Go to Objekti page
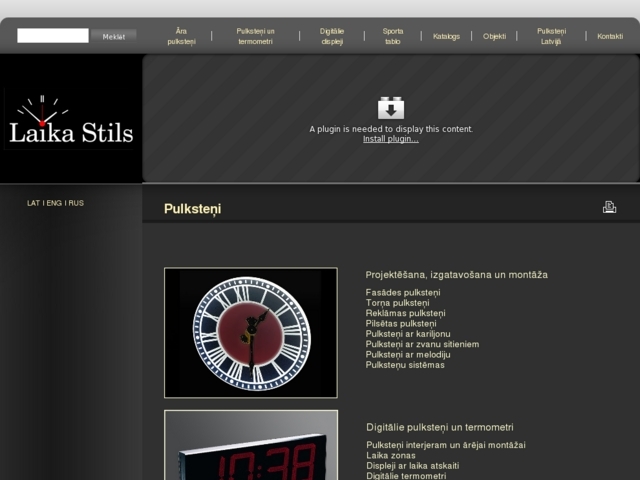Image resolution: width=640 pixels, height=480 pixels. pyautogui.click(x=494, y=36)
